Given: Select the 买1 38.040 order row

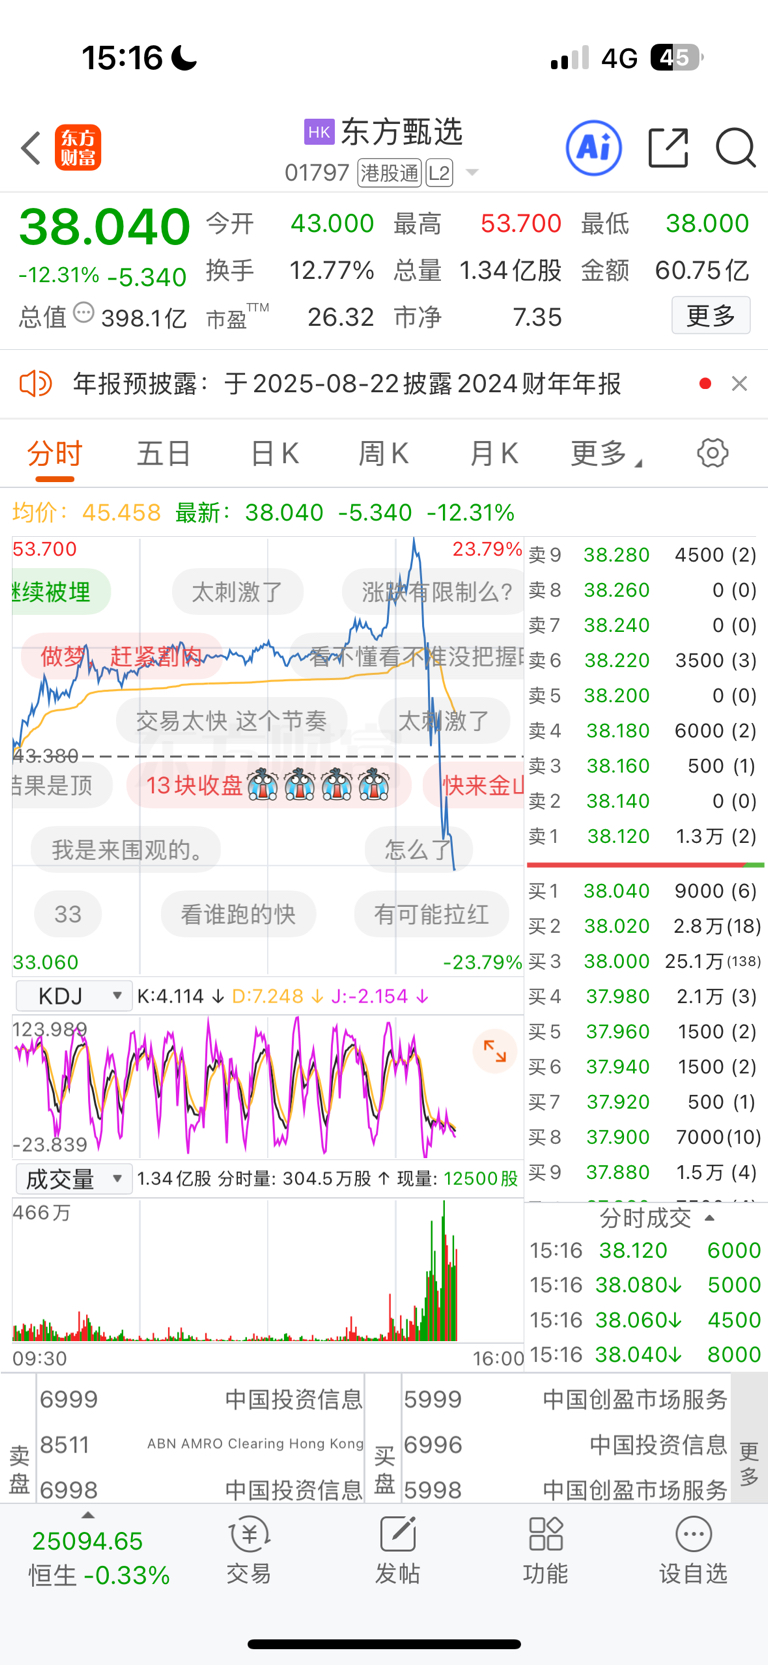Looking at the screenshot, I should click(645, 890).
